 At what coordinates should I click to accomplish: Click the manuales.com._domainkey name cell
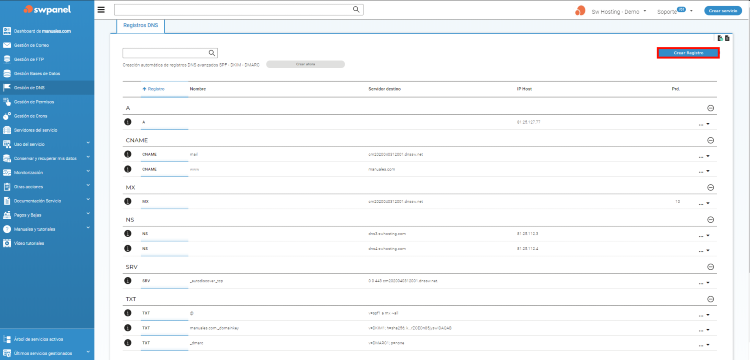pos(214,328)
